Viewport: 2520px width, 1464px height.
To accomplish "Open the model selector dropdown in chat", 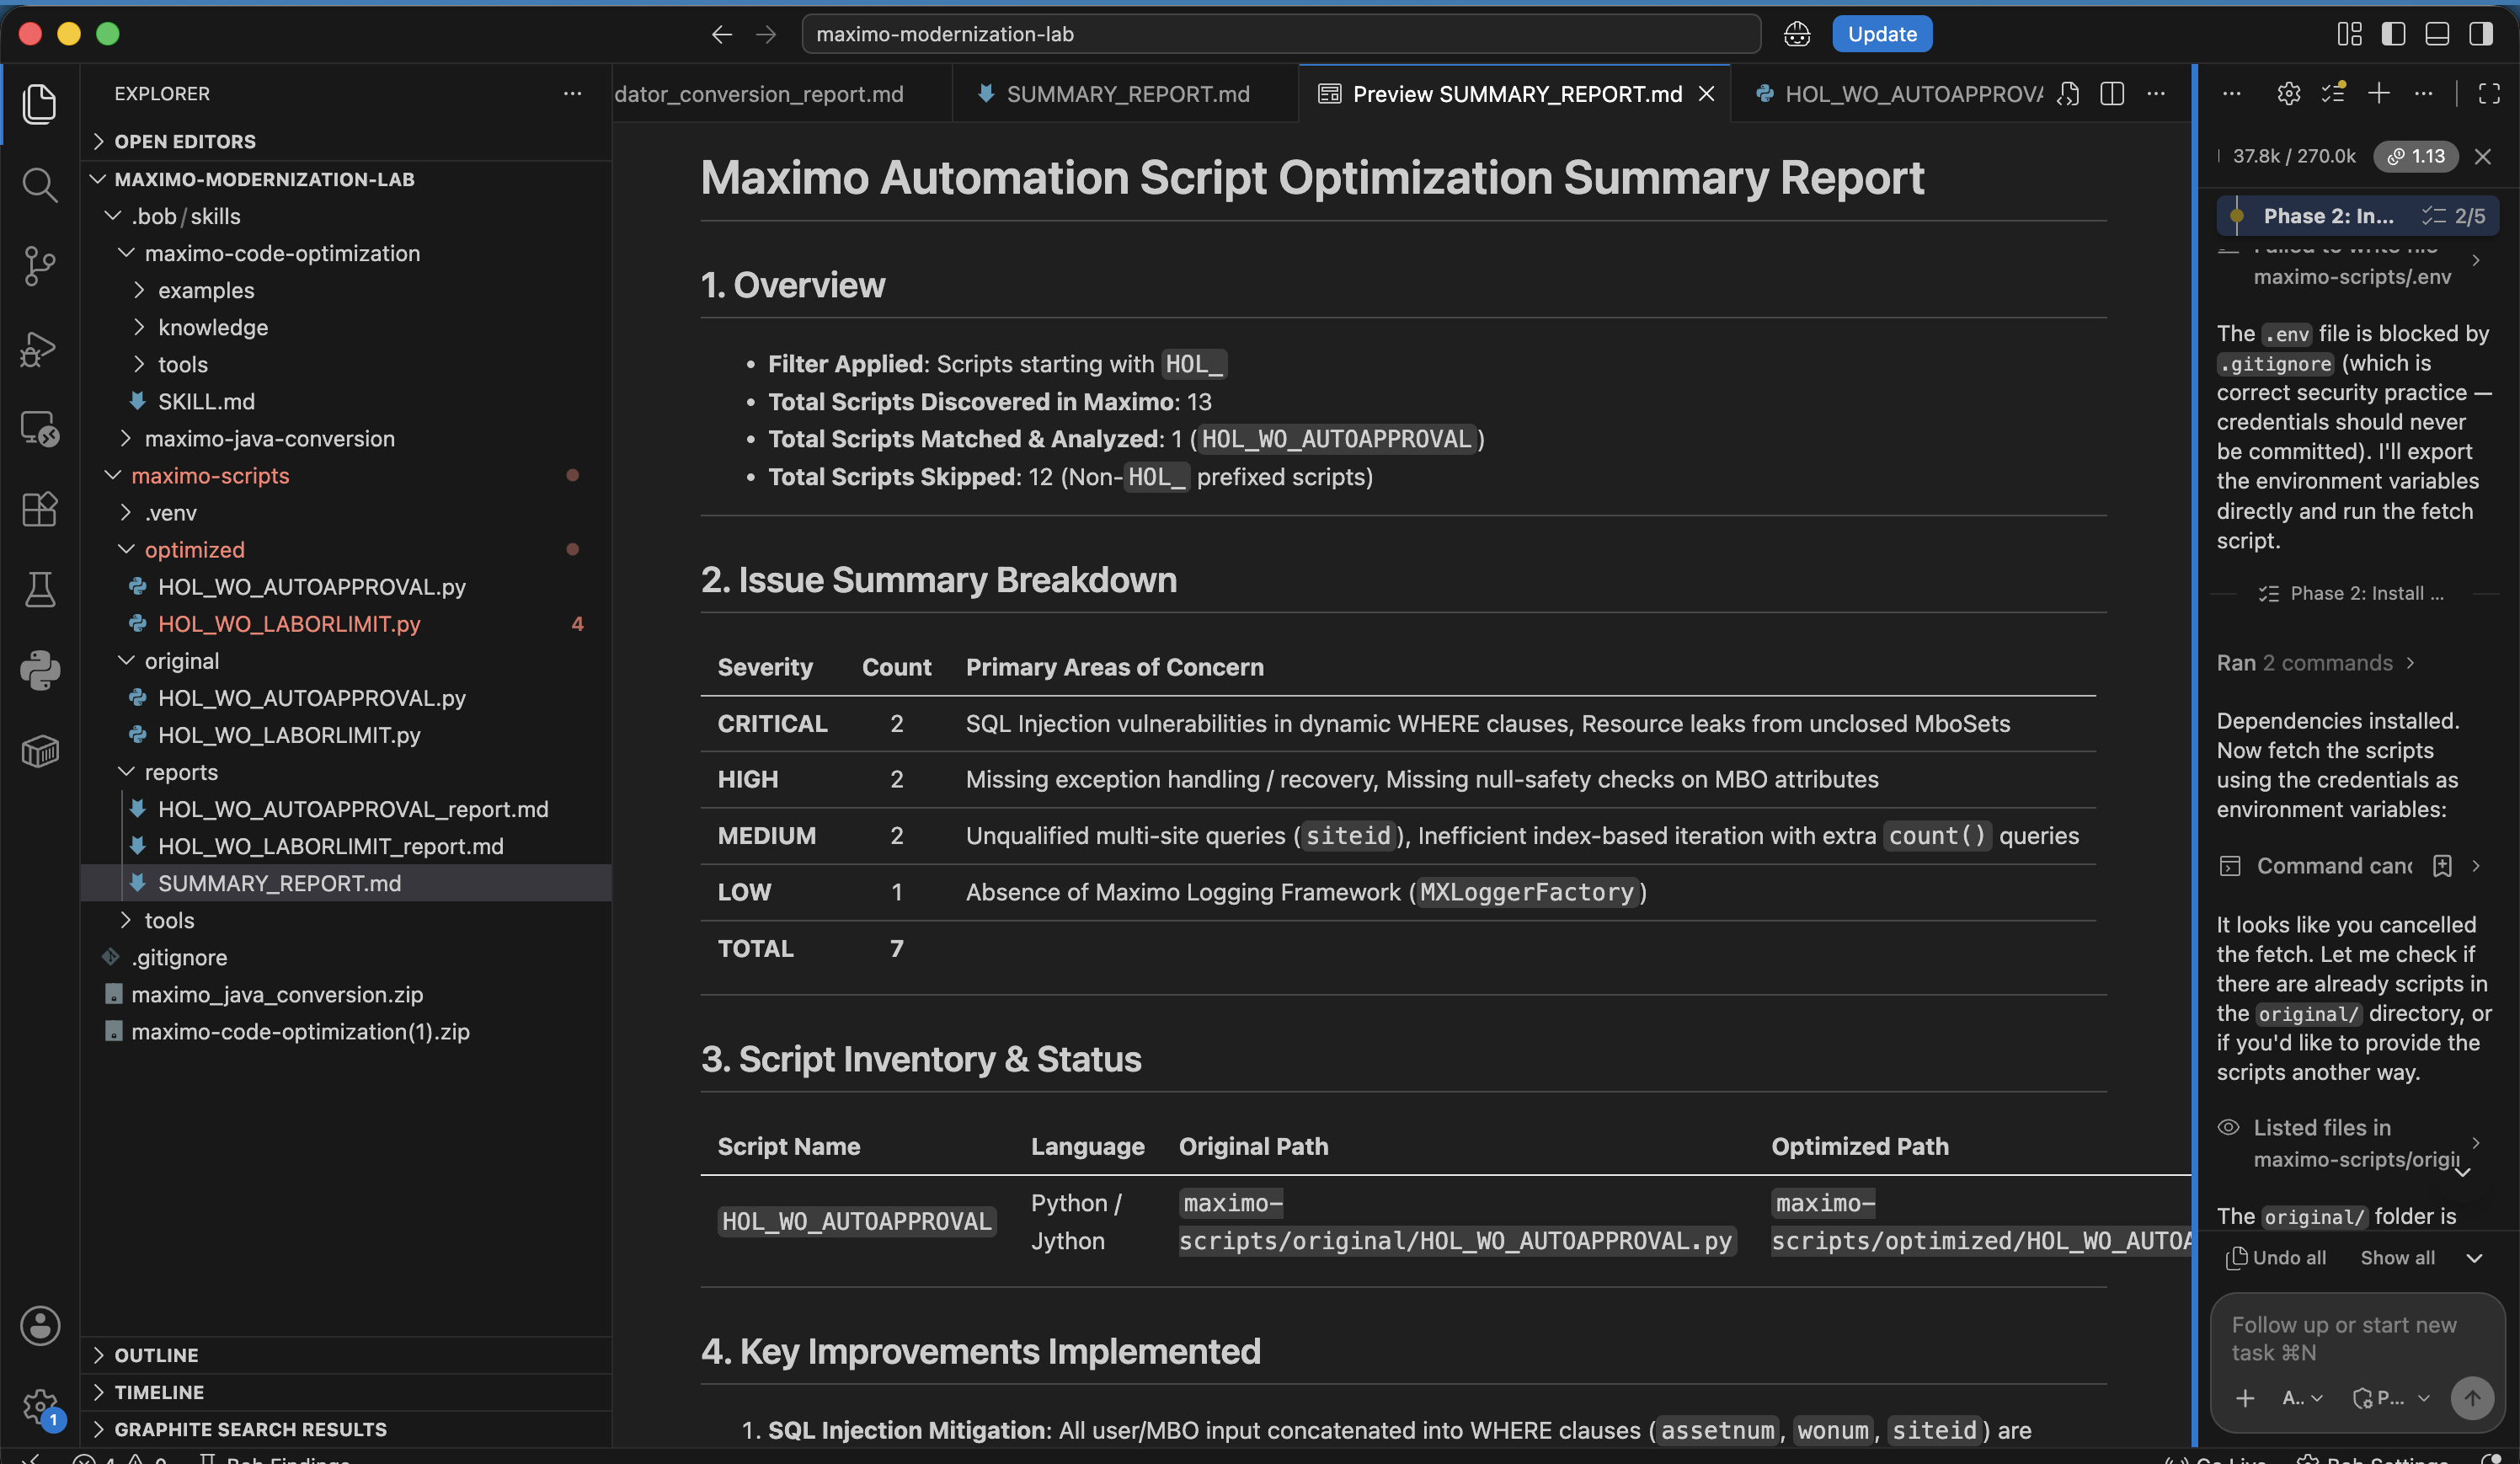I will tap(2301, 1397).
